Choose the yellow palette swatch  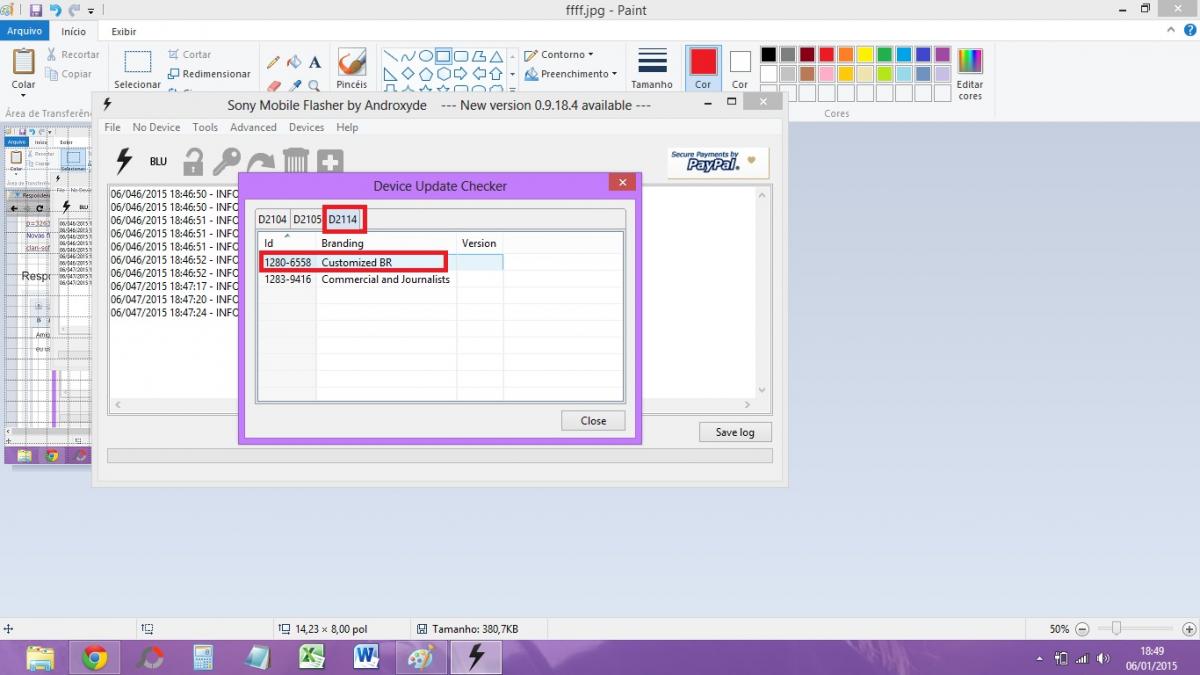pyautogui.click(x=864, y=55)
